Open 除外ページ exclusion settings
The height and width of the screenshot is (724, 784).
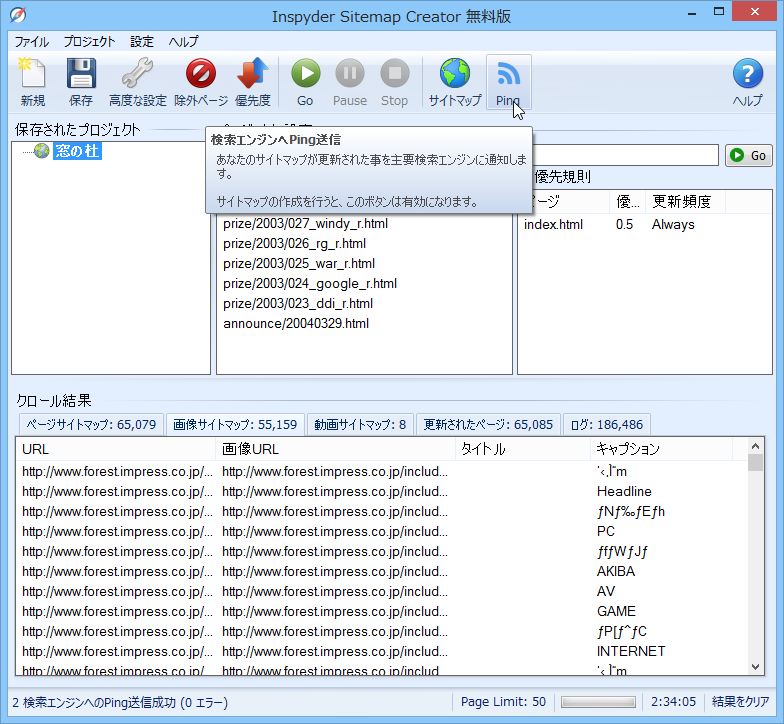[x=201, y=82]
